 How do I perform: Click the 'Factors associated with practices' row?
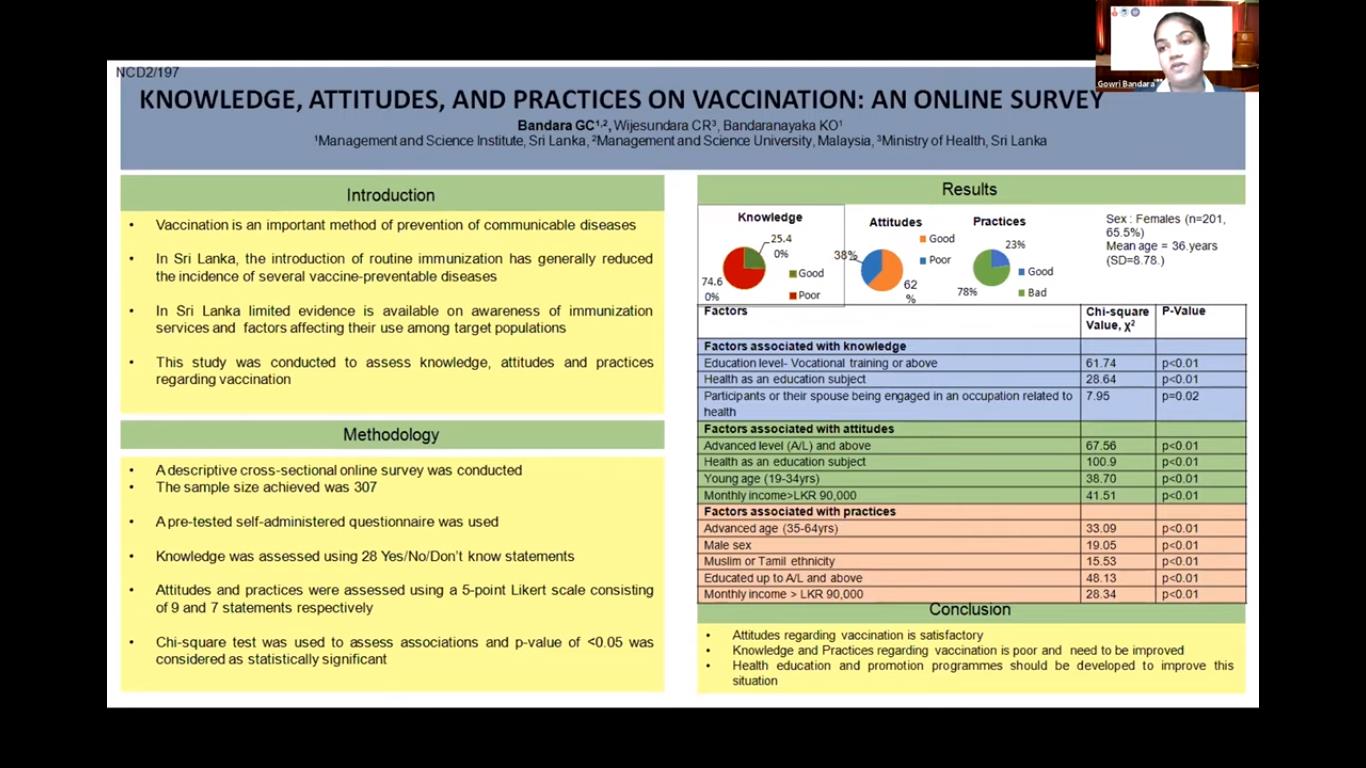click(972, 511)
